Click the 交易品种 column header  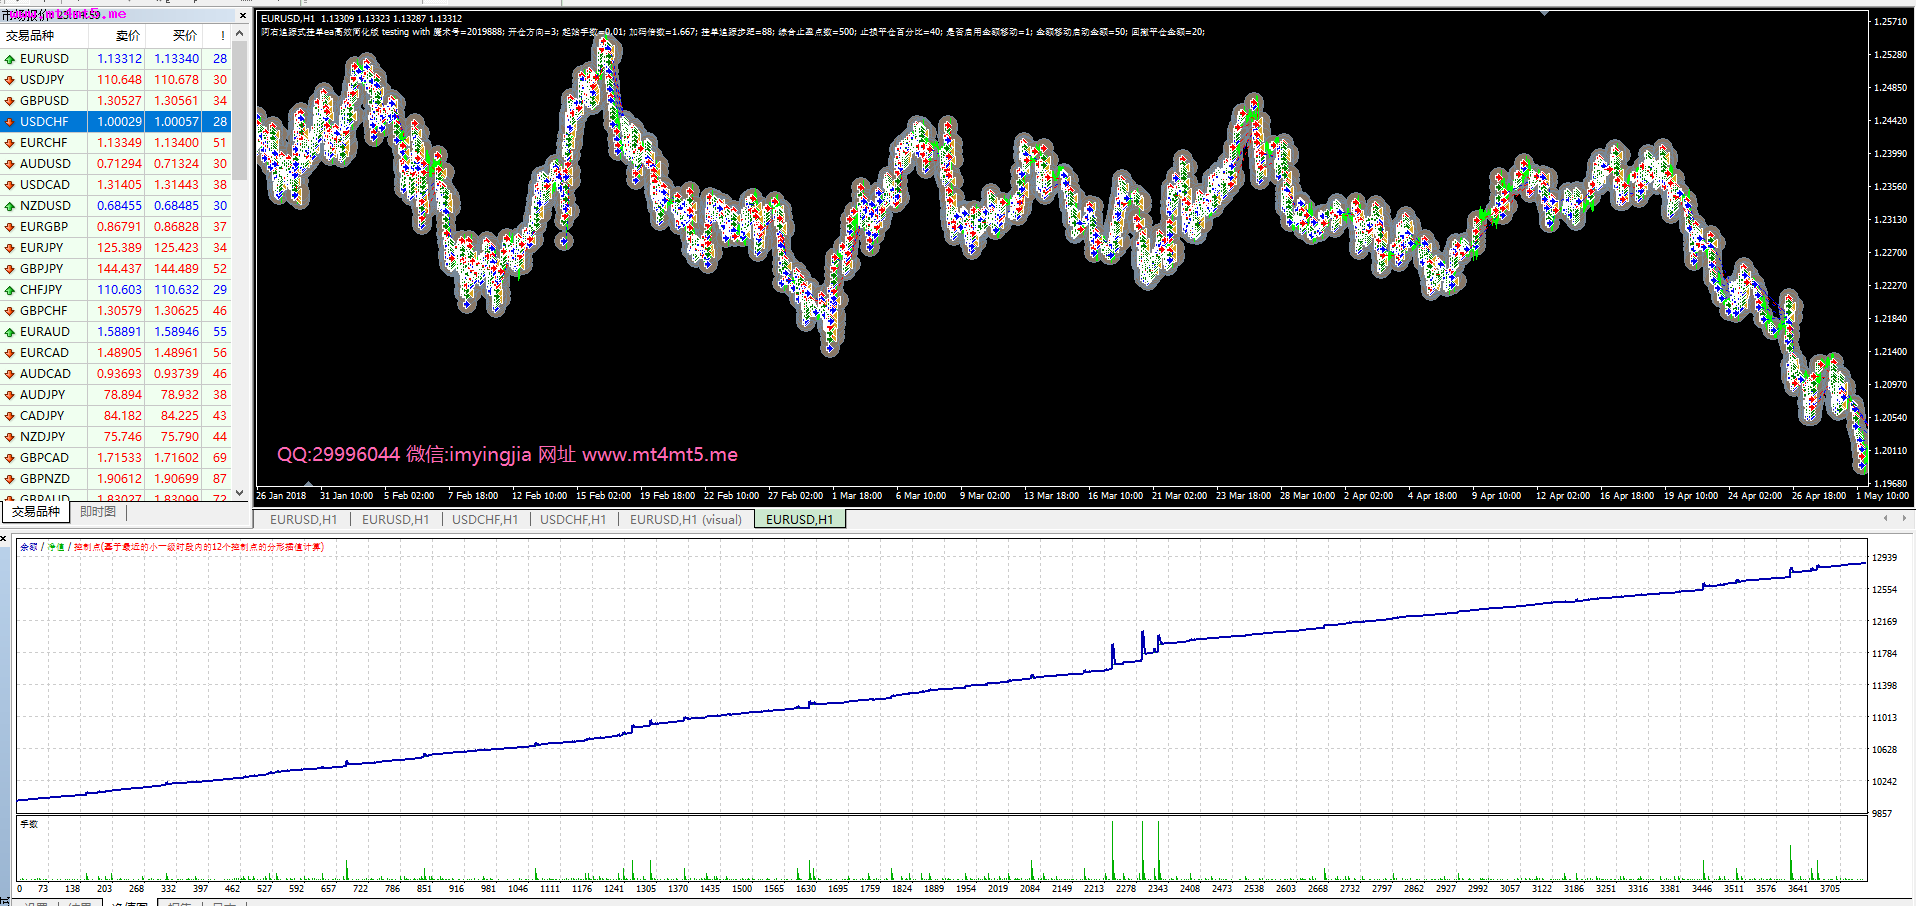pyautogui.click(x=44, y=36)
